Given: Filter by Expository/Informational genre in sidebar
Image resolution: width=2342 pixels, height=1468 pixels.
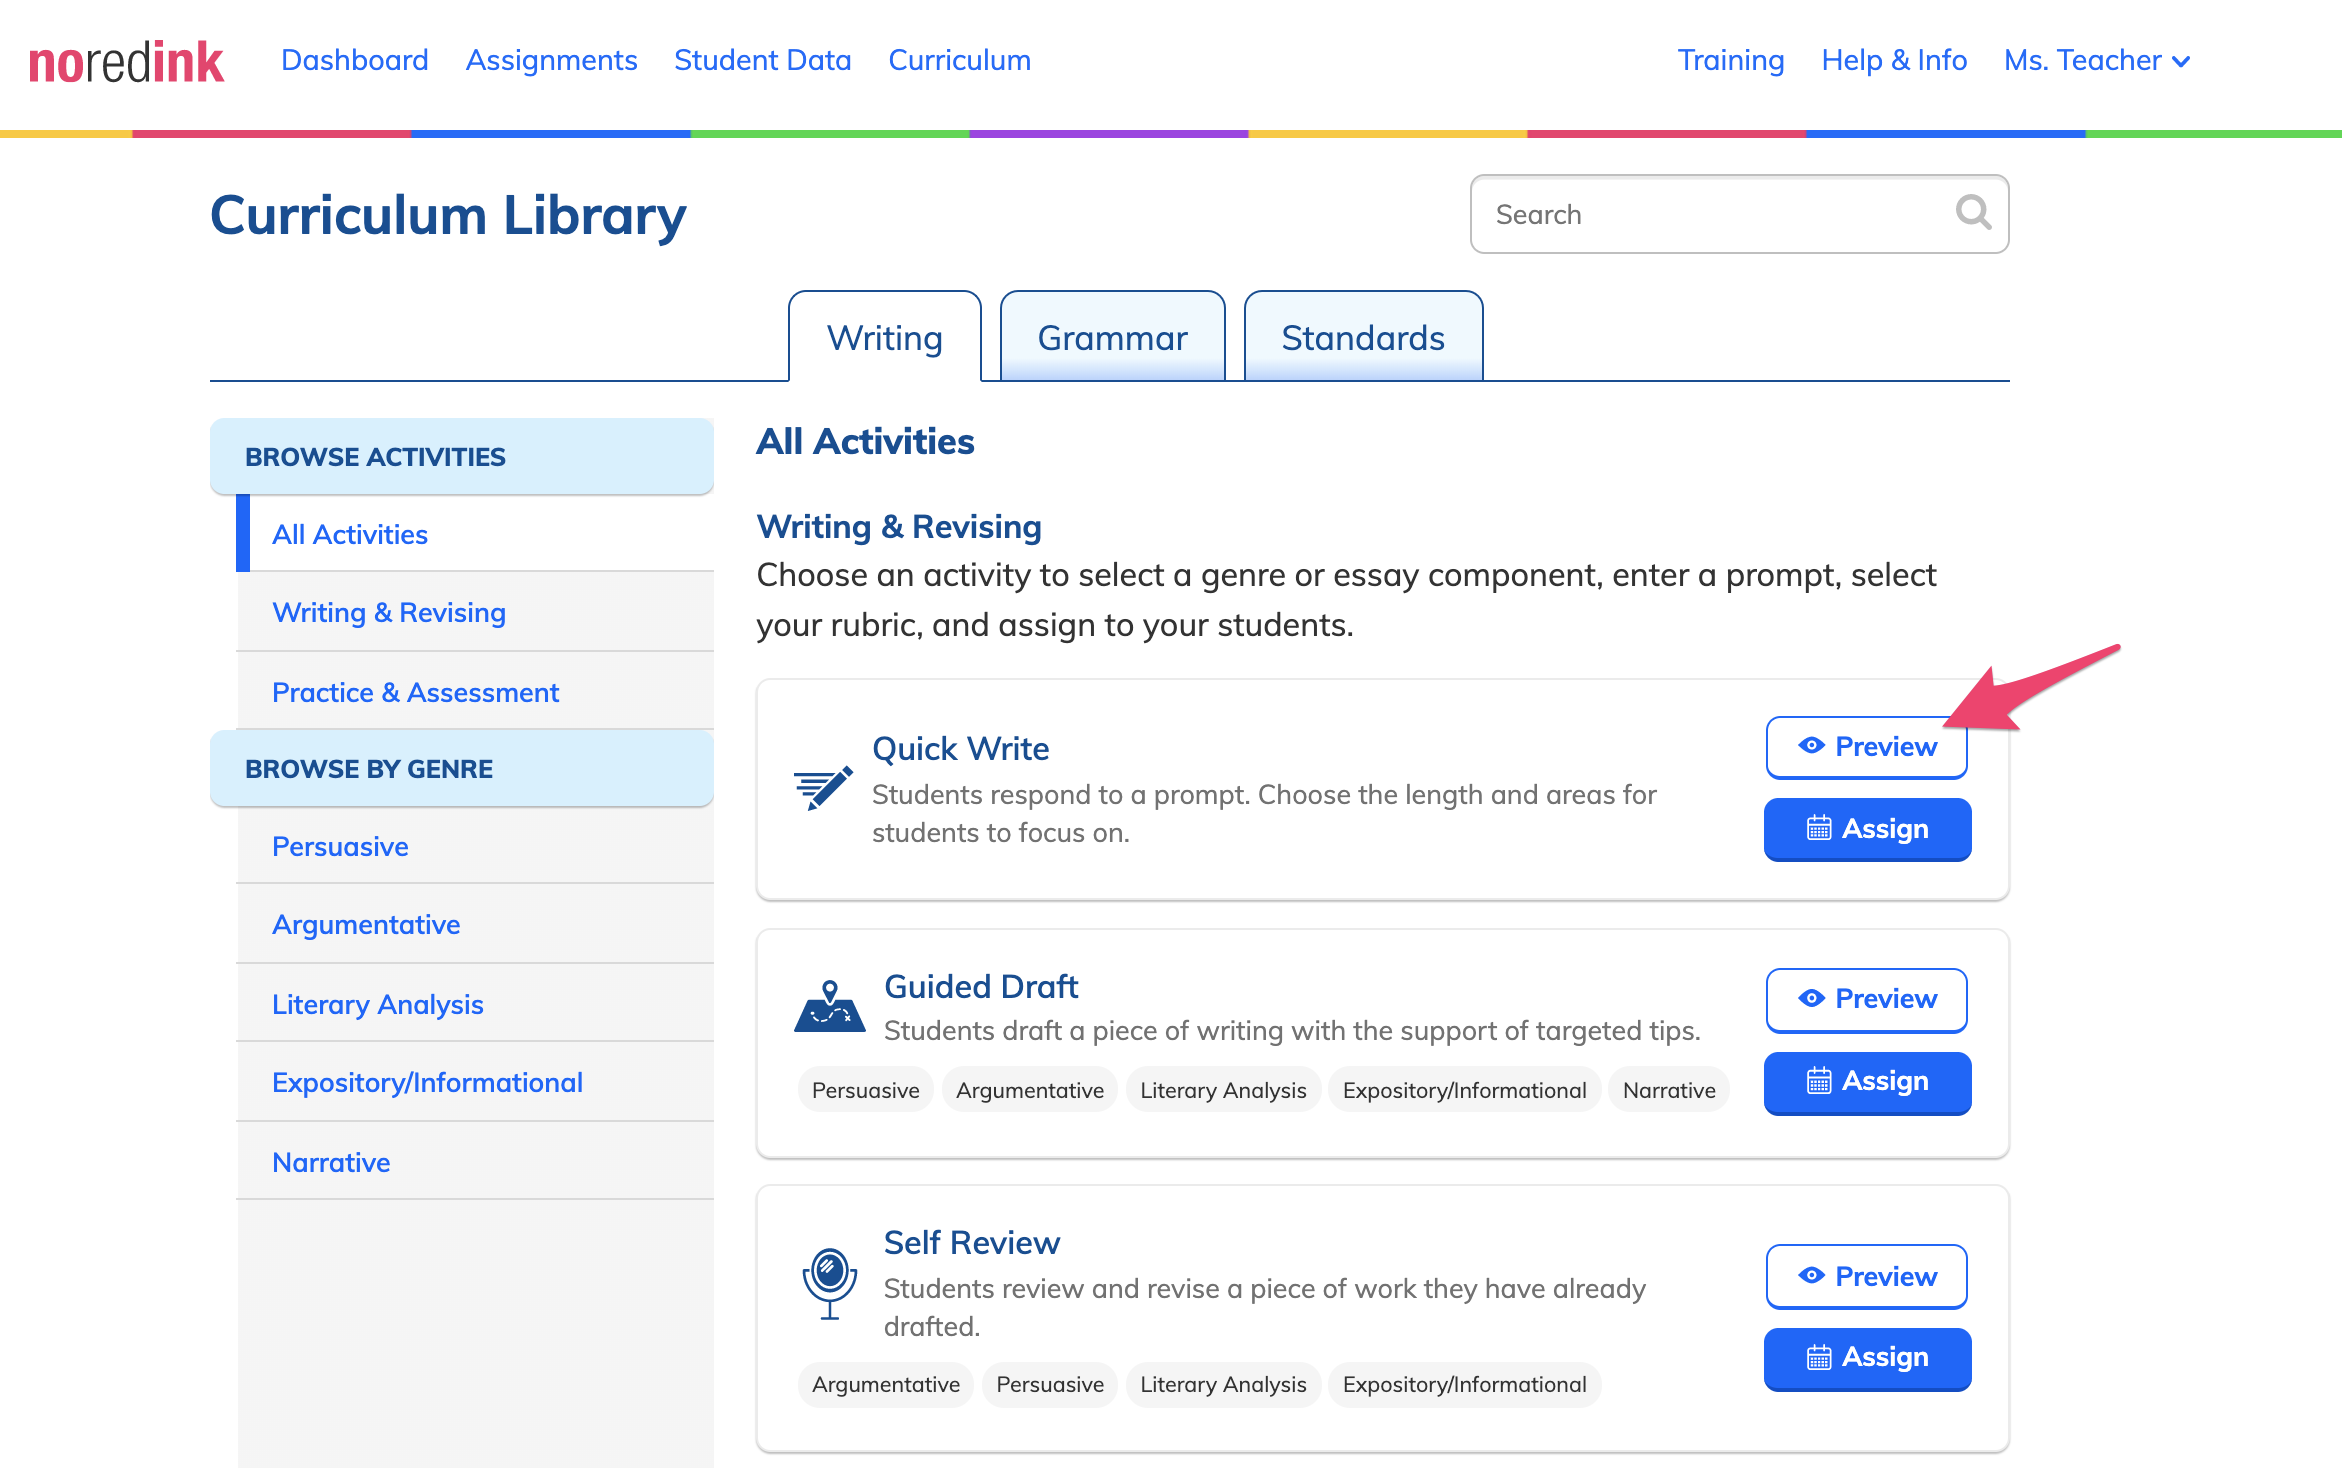Looking at the screenshot, I should [x=476, y=1082].
